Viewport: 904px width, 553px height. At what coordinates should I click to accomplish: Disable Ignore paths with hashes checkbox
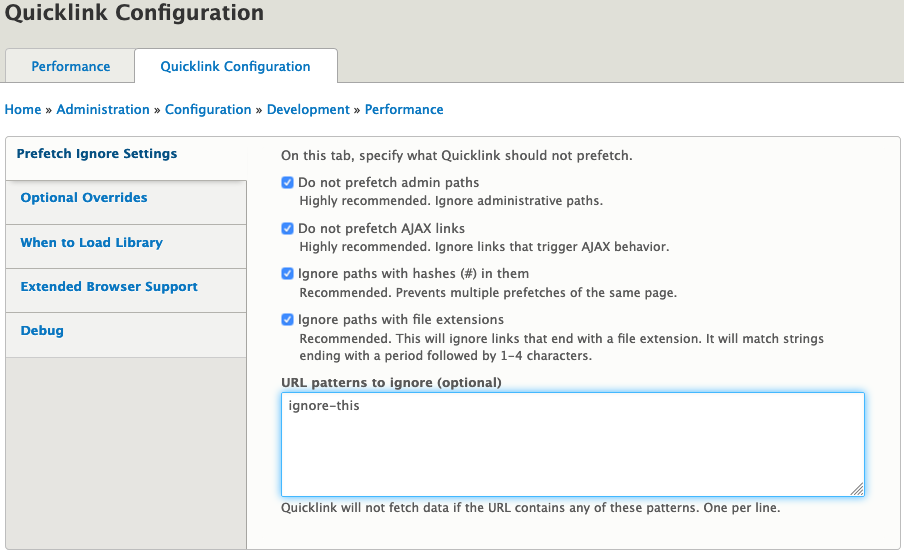click(x=288, y=274)
